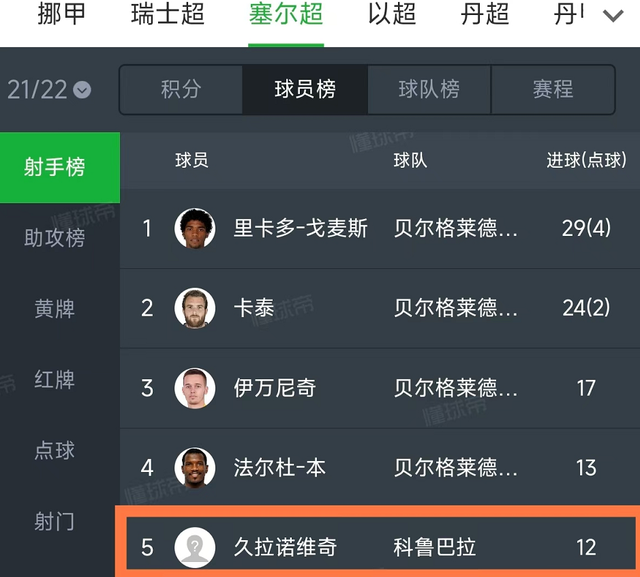Open the 21/22 season dropdown
This screenshot has width=640, height=577.
coord(49,90)
